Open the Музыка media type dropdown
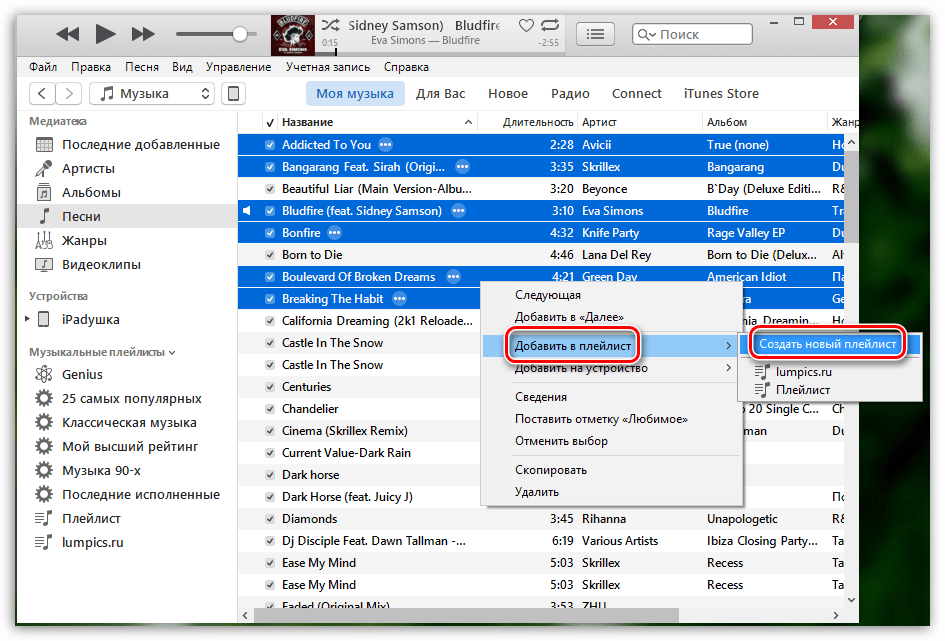 click(152, 94)
